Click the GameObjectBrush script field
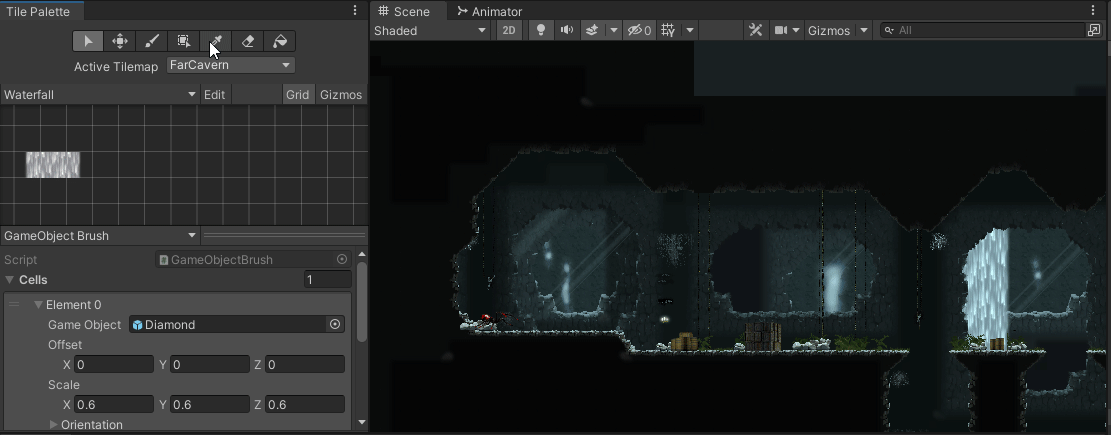The height and width of the screenshot is (435, 1111). (254, 259)
